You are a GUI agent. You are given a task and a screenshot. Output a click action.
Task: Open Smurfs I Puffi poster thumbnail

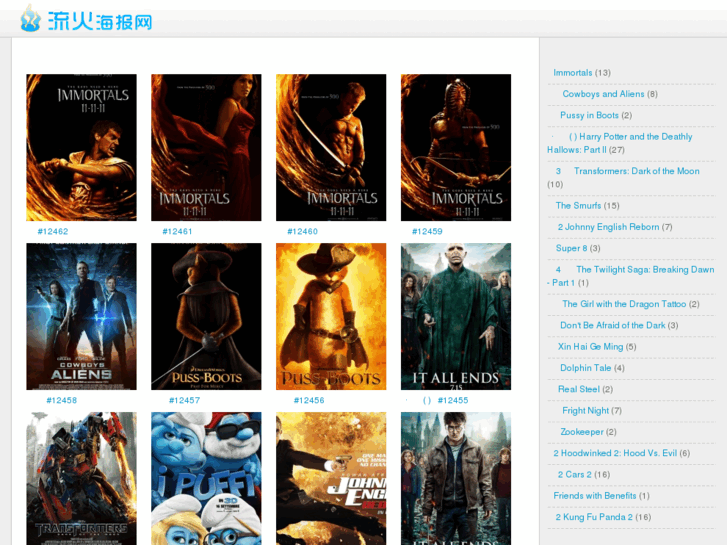click(x=206, y=479)
